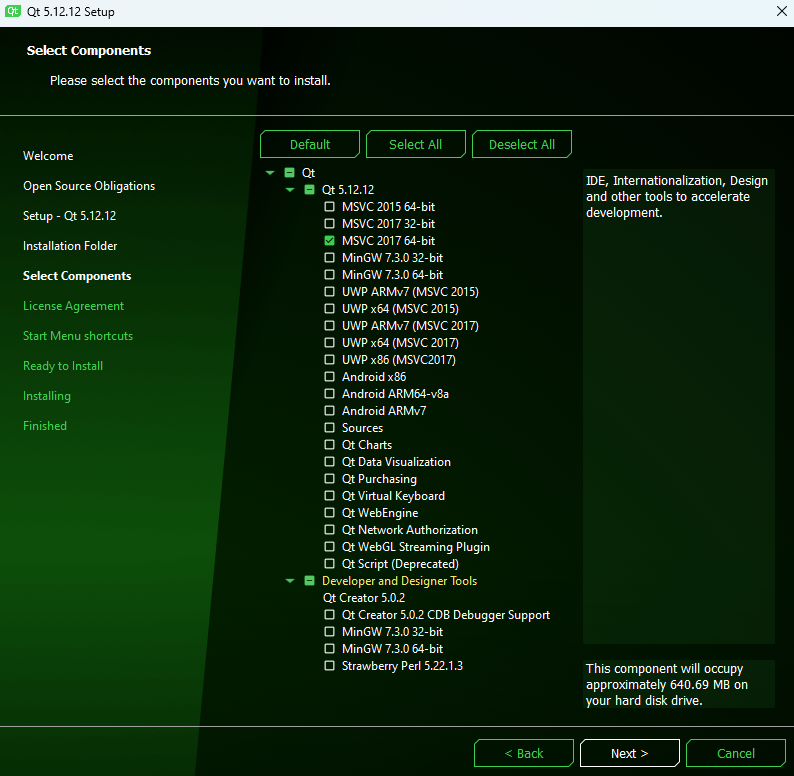Check the Qt Network Authorization checkbox
Image resolution: width=794 pixels, height=776 pixels.
(329, 530)
